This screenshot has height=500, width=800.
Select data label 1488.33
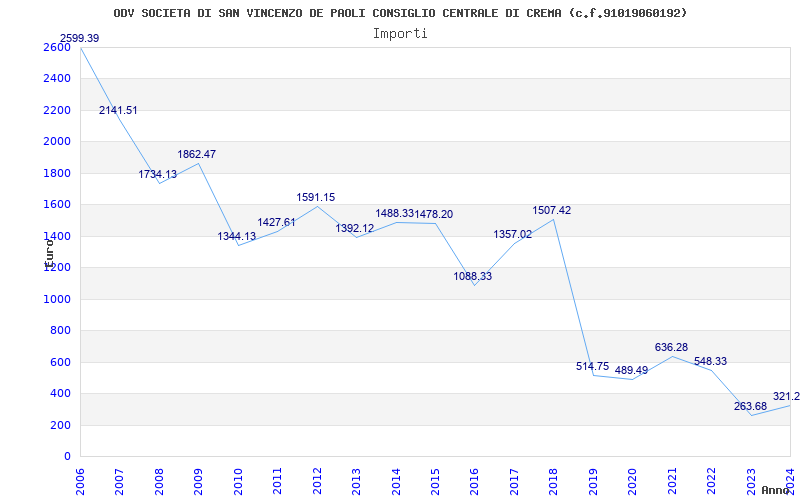click(x=394, y=214)
